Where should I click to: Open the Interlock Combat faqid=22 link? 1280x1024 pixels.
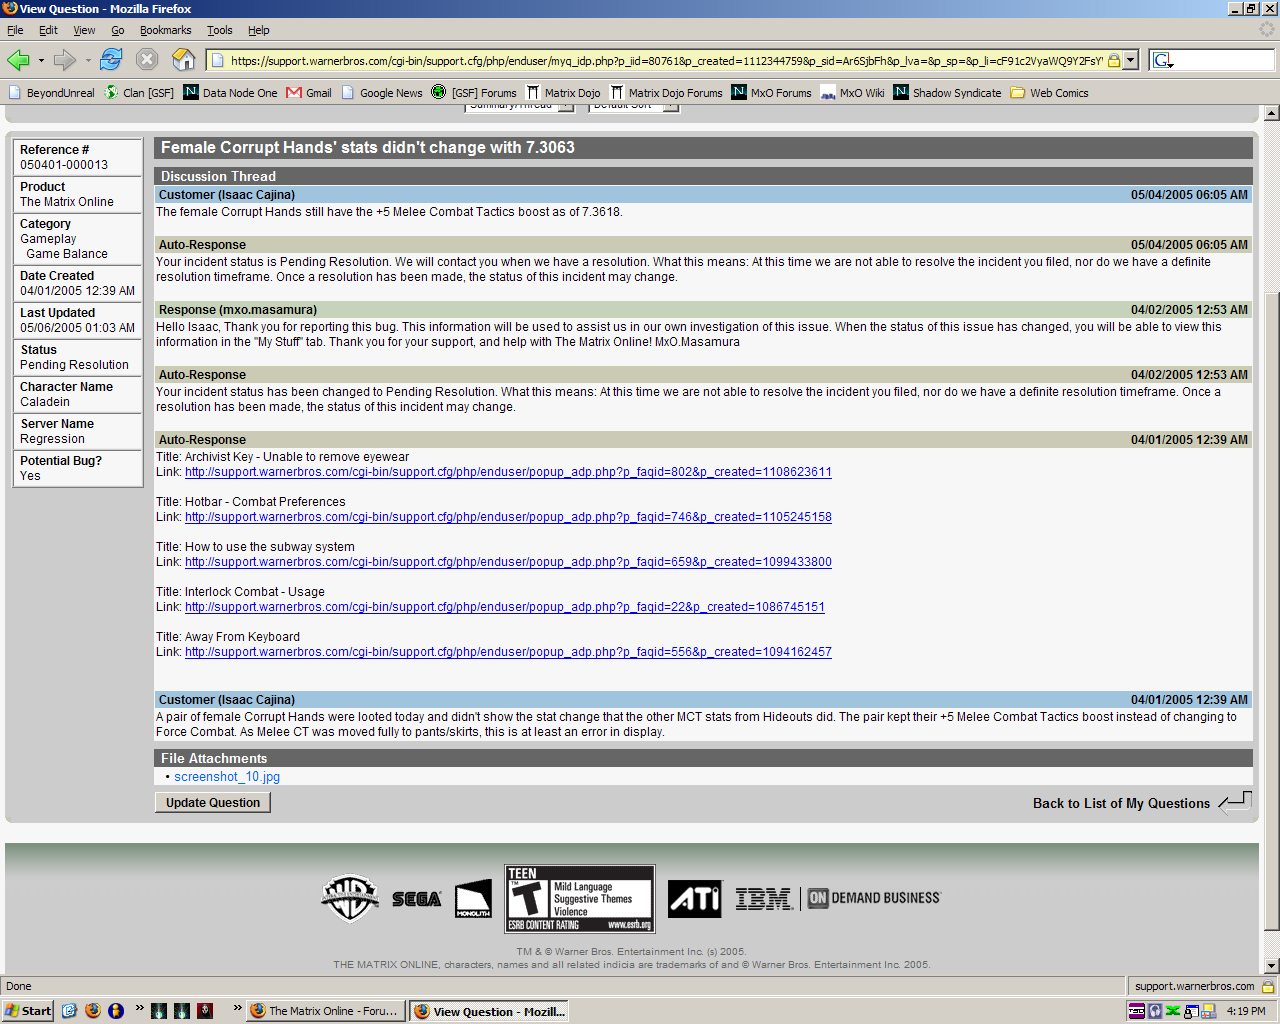tap(505, 607)
